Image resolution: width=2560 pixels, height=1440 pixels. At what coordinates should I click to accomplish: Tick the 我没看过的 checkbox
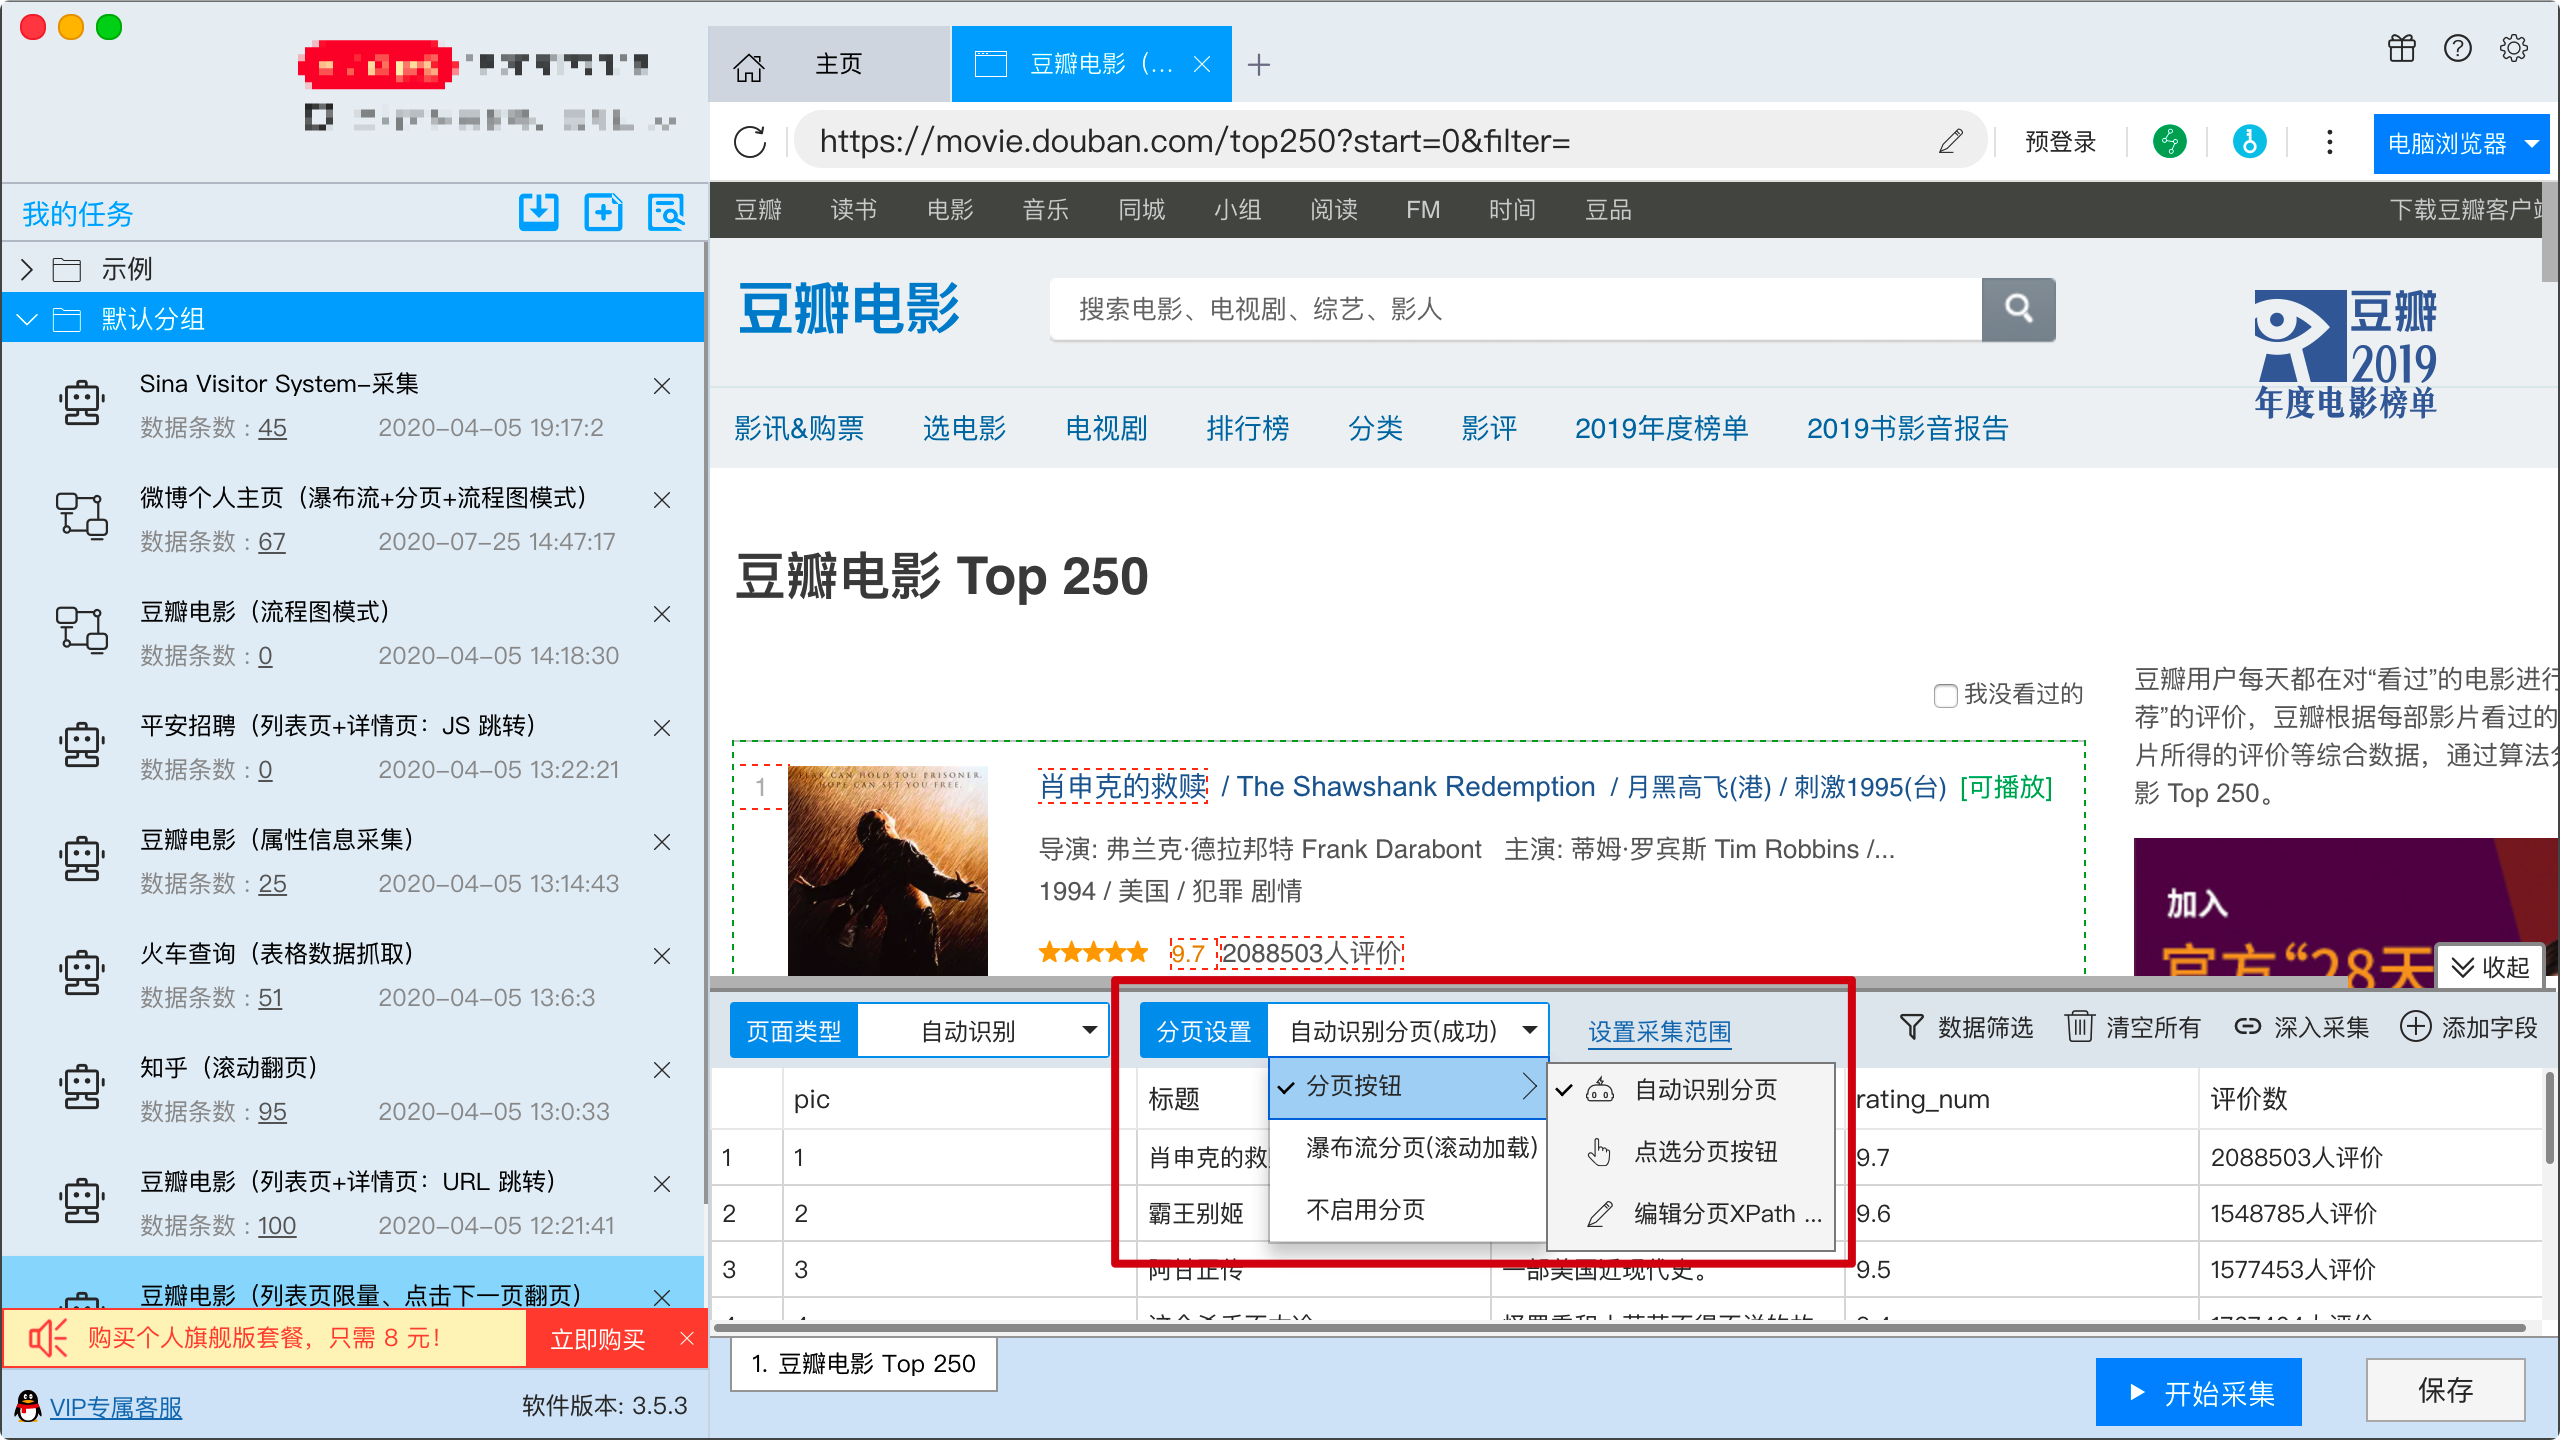point(1945,695)
